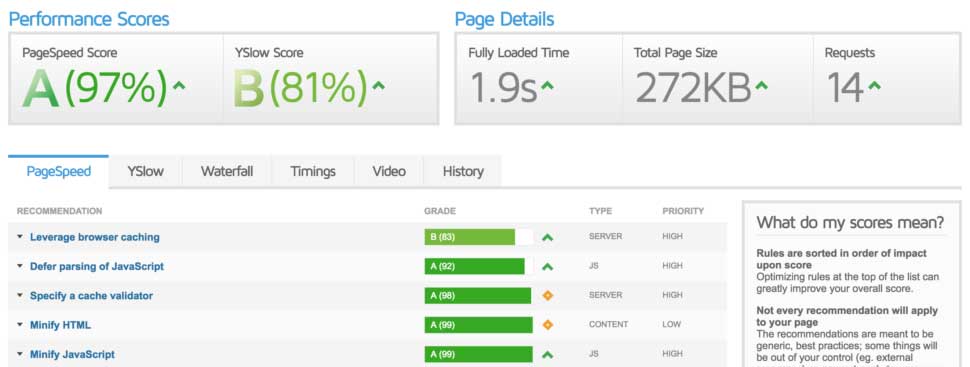970x367 pixels.
Task: Click the RECOMMENDATION column header
Action: point(59,211)
